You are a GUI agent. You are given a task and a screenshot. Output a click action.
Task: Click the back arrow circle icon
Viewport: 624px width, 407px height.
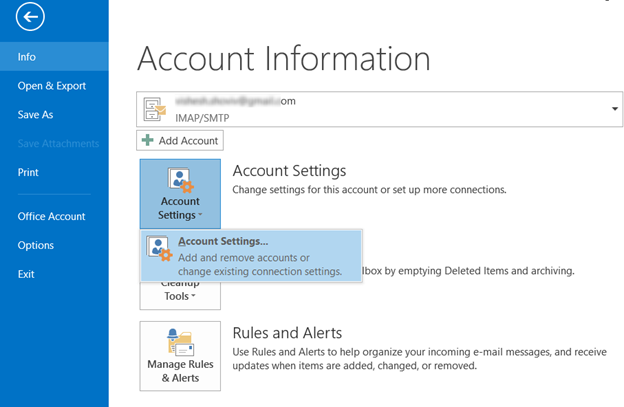click(x=30, y=17)
